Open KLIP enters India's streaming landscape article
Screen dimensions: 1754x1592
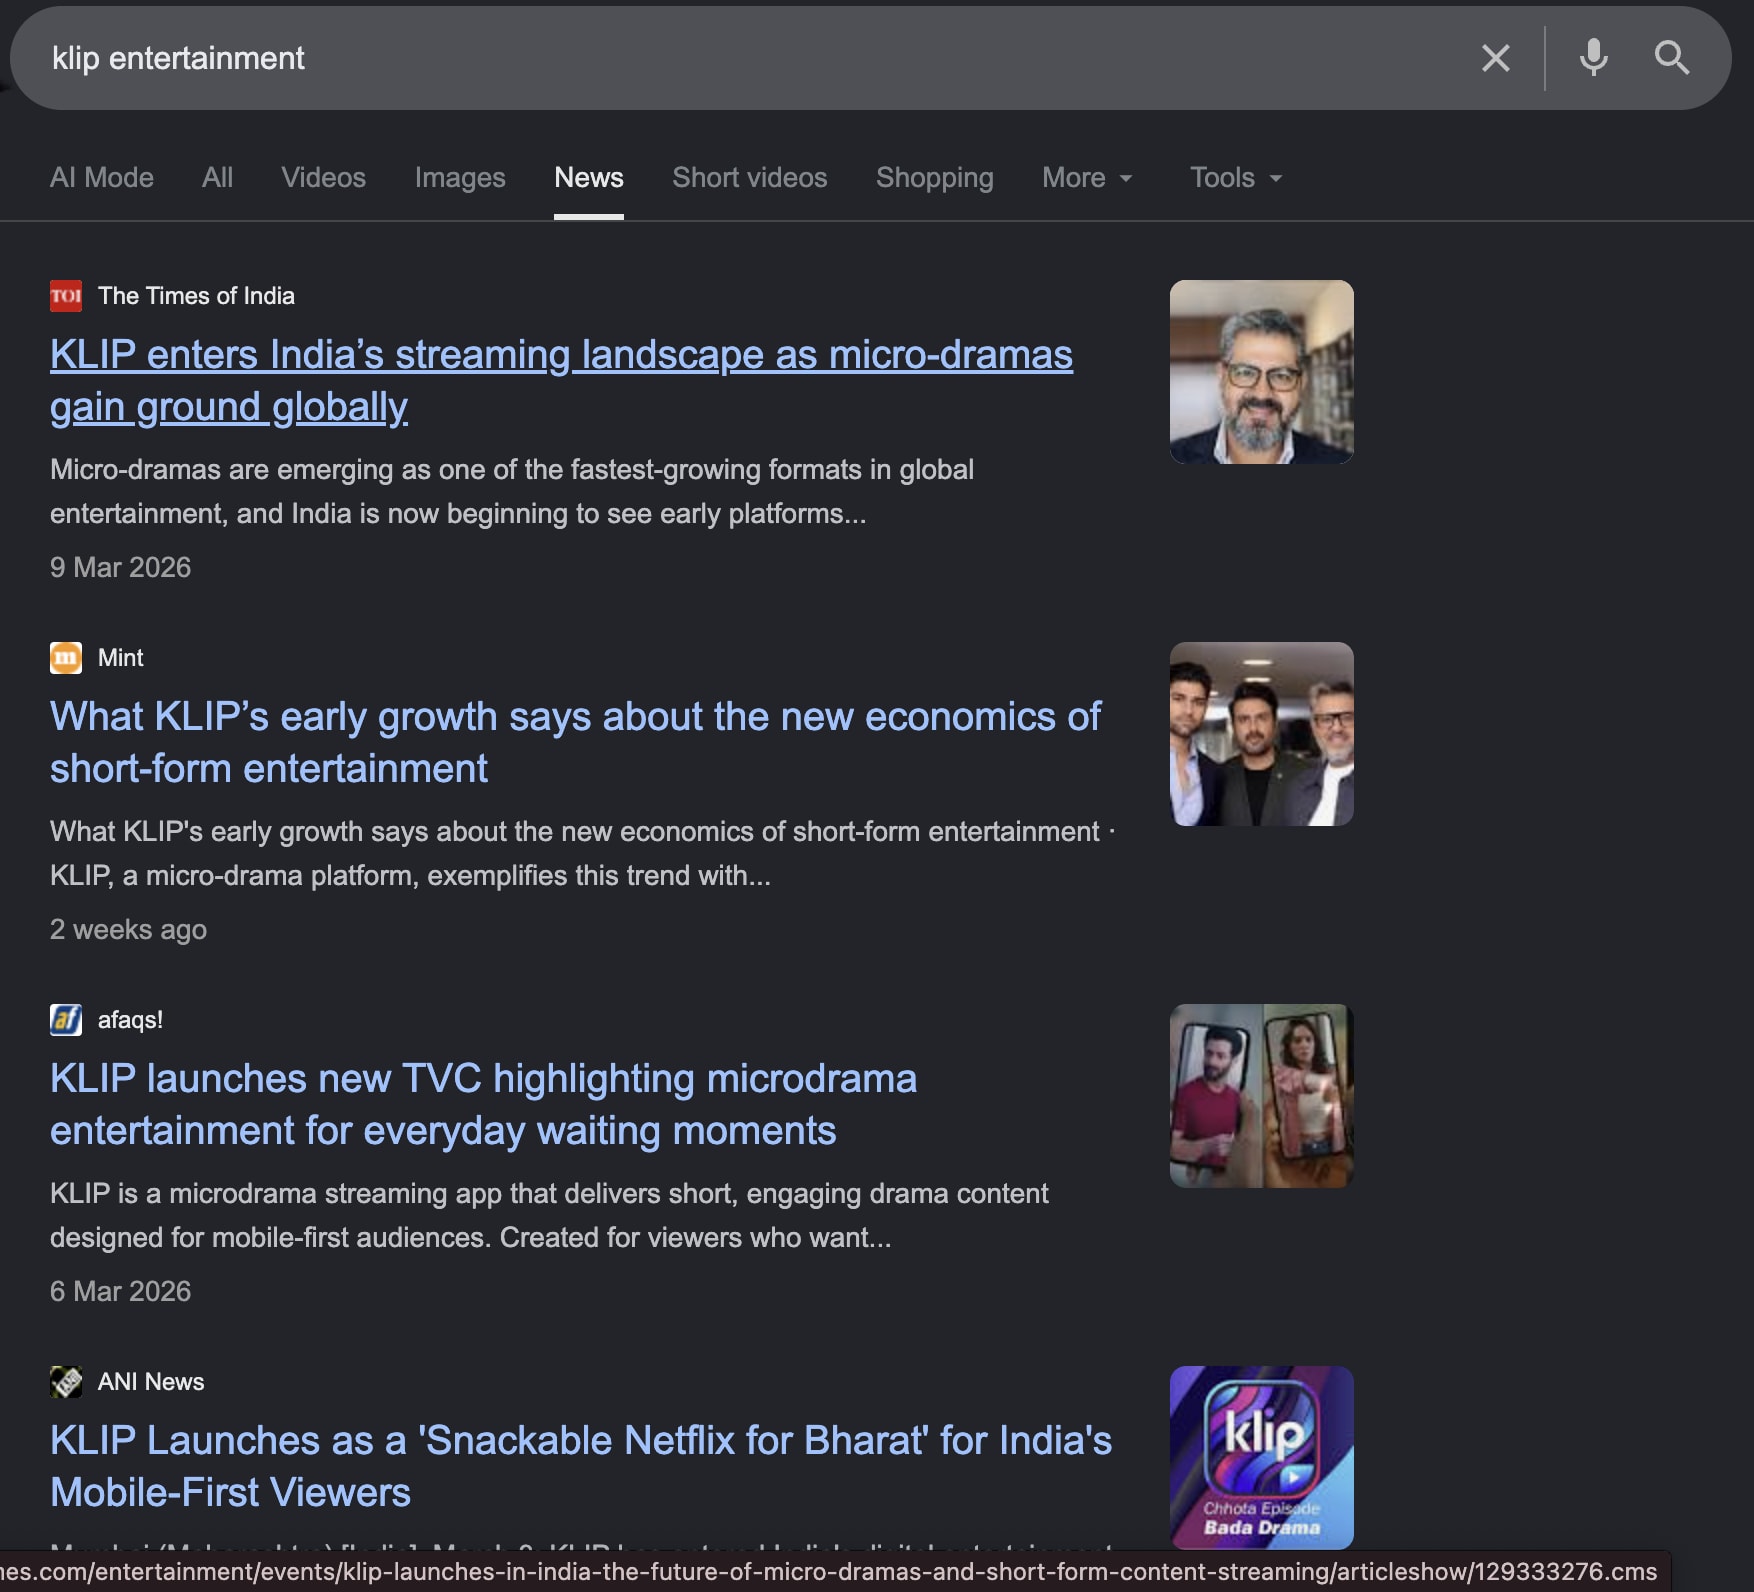click(561, 381)
